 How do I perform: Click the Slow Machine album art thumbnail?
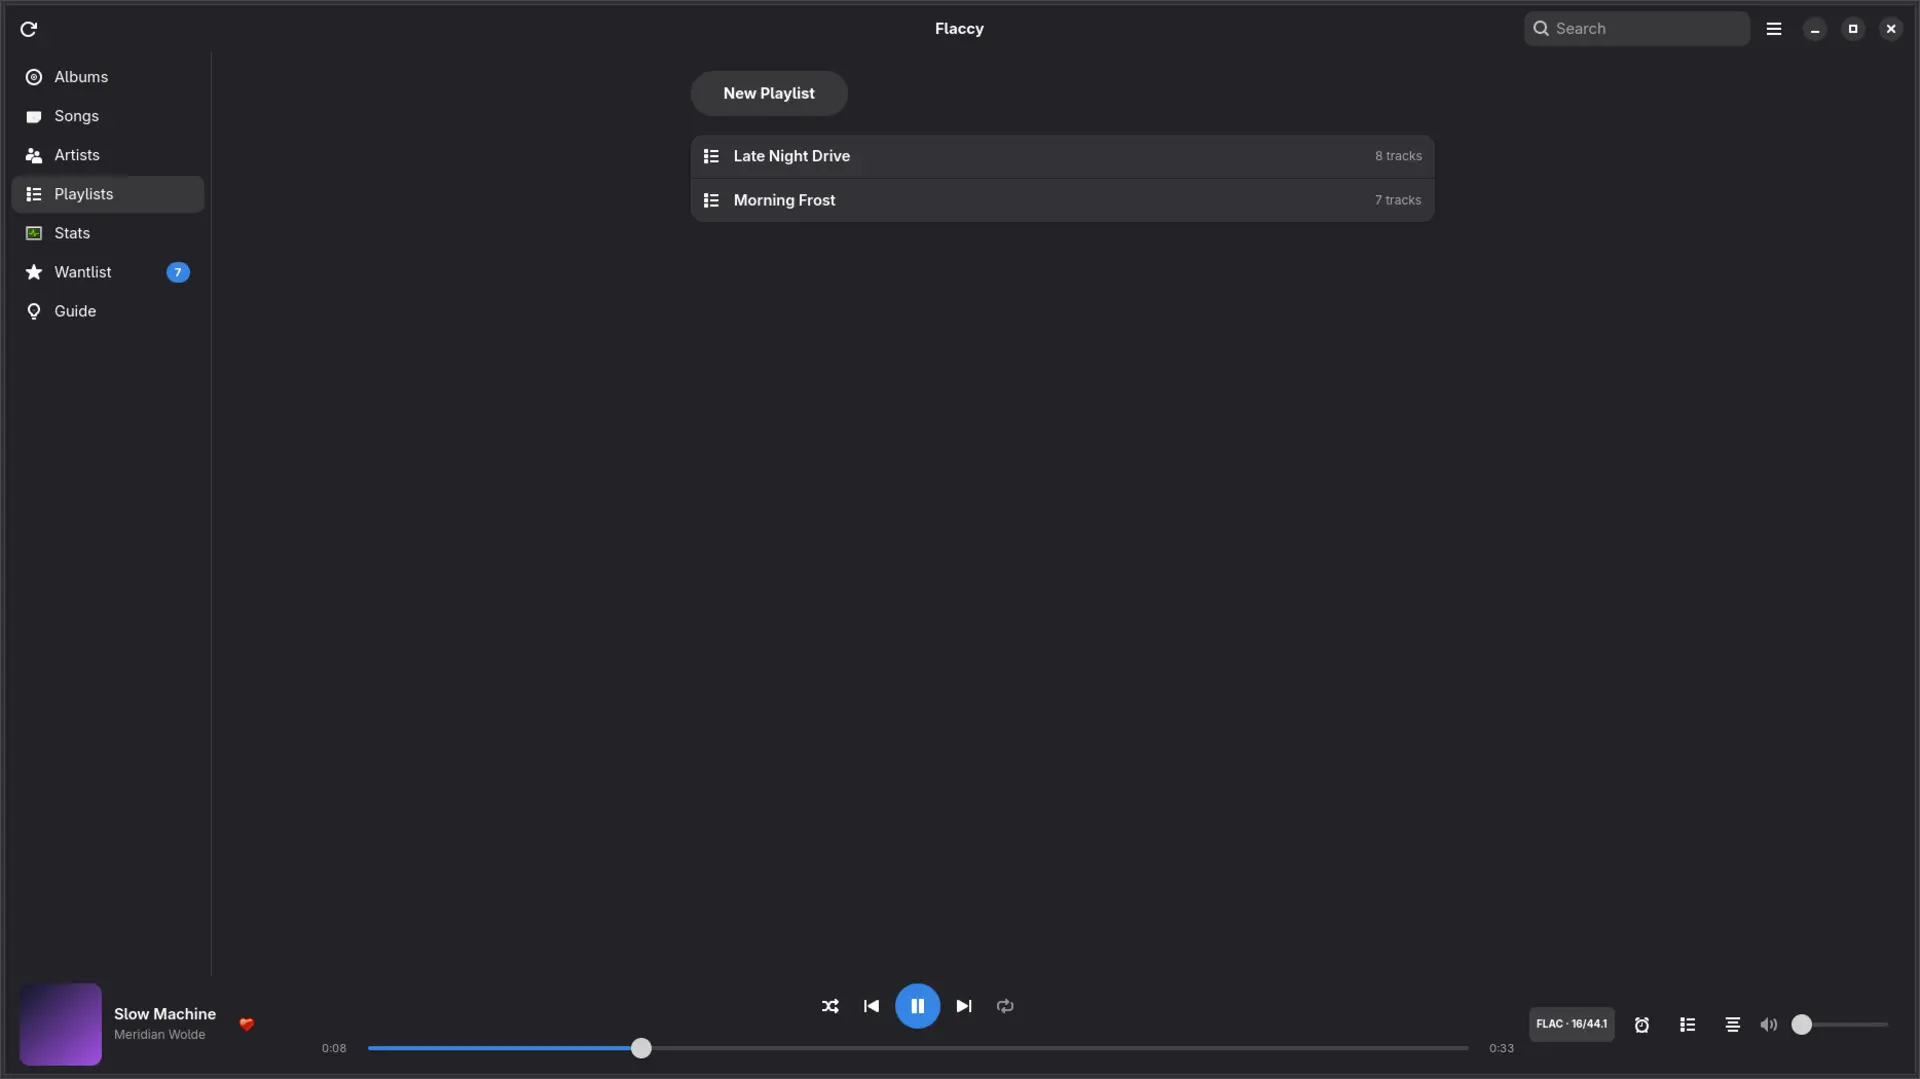pyautogui.click(x=60, y=1024)
